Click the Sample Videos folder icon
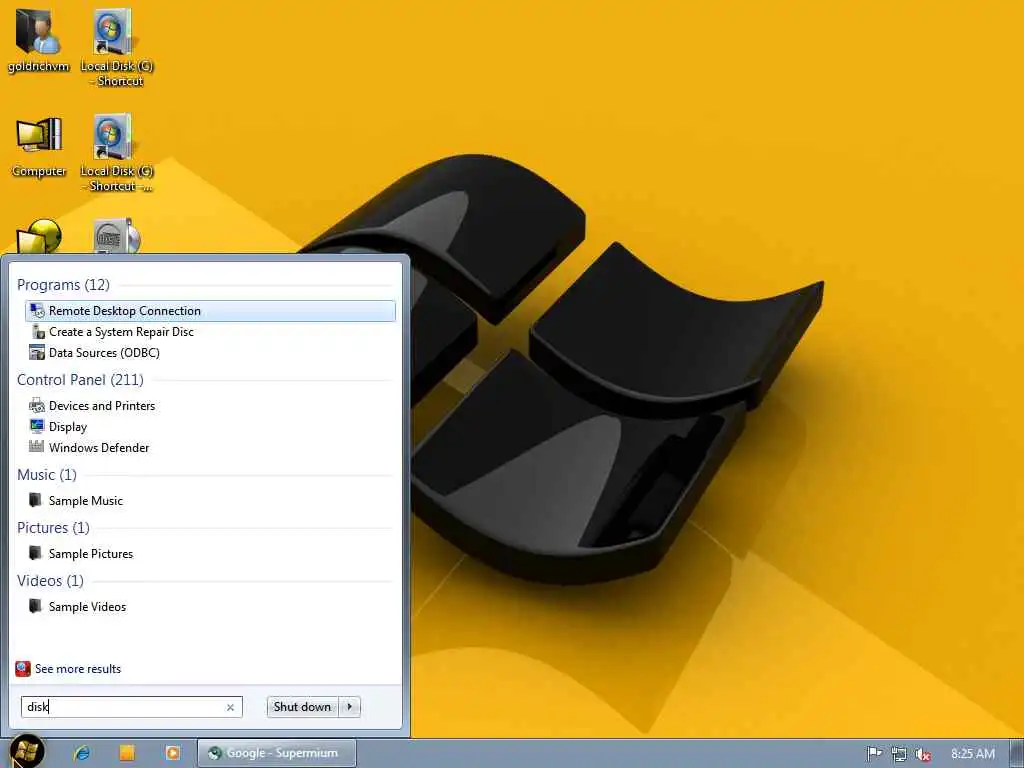Viewport: 1024px width, 768px height. click(x=36, y=606)
